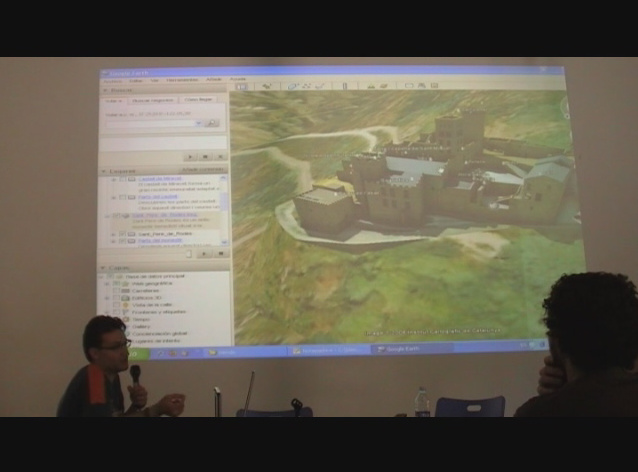Open the Ruler tool
Screen dimensions: 638x472
pos(345,86)
